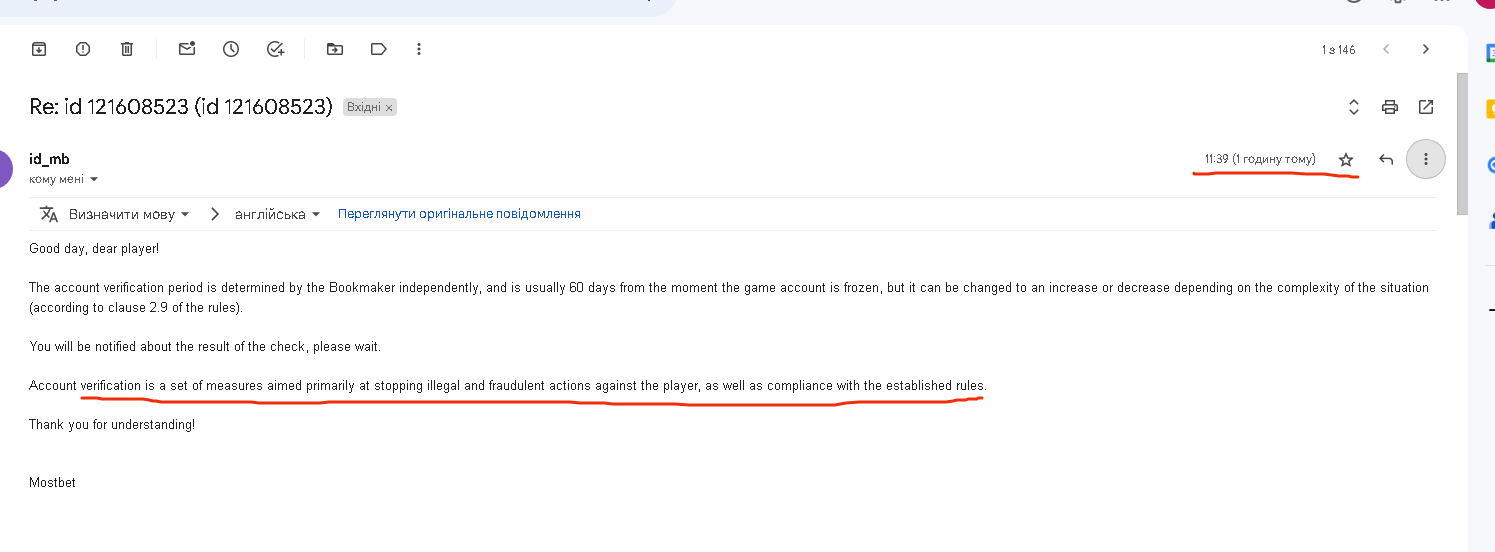Open the Move to folder icon
Image resolution: width=1495 pixels, height=552 pixels.
click(335, 49)
